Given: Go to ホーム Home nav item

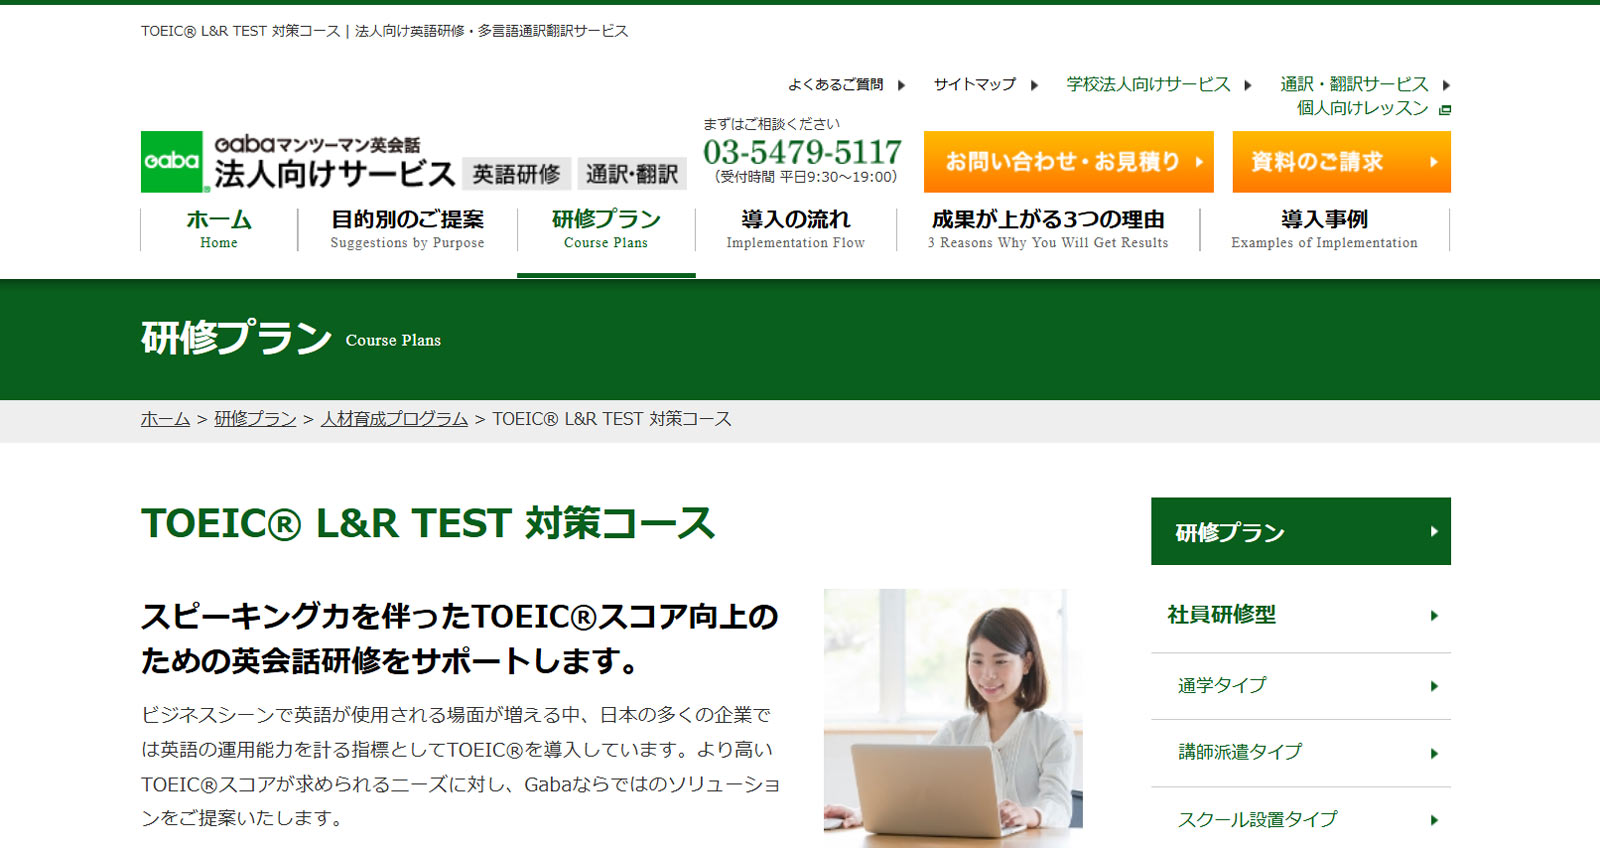Looking at the screenshot, I should coord(219,229).
